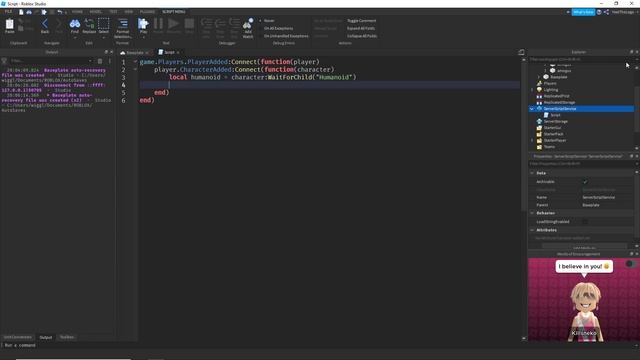This screenshot has width=640, height=360.
Task: Toggle the LoadStringEnabled checkbox
Action: coord(585,222)
